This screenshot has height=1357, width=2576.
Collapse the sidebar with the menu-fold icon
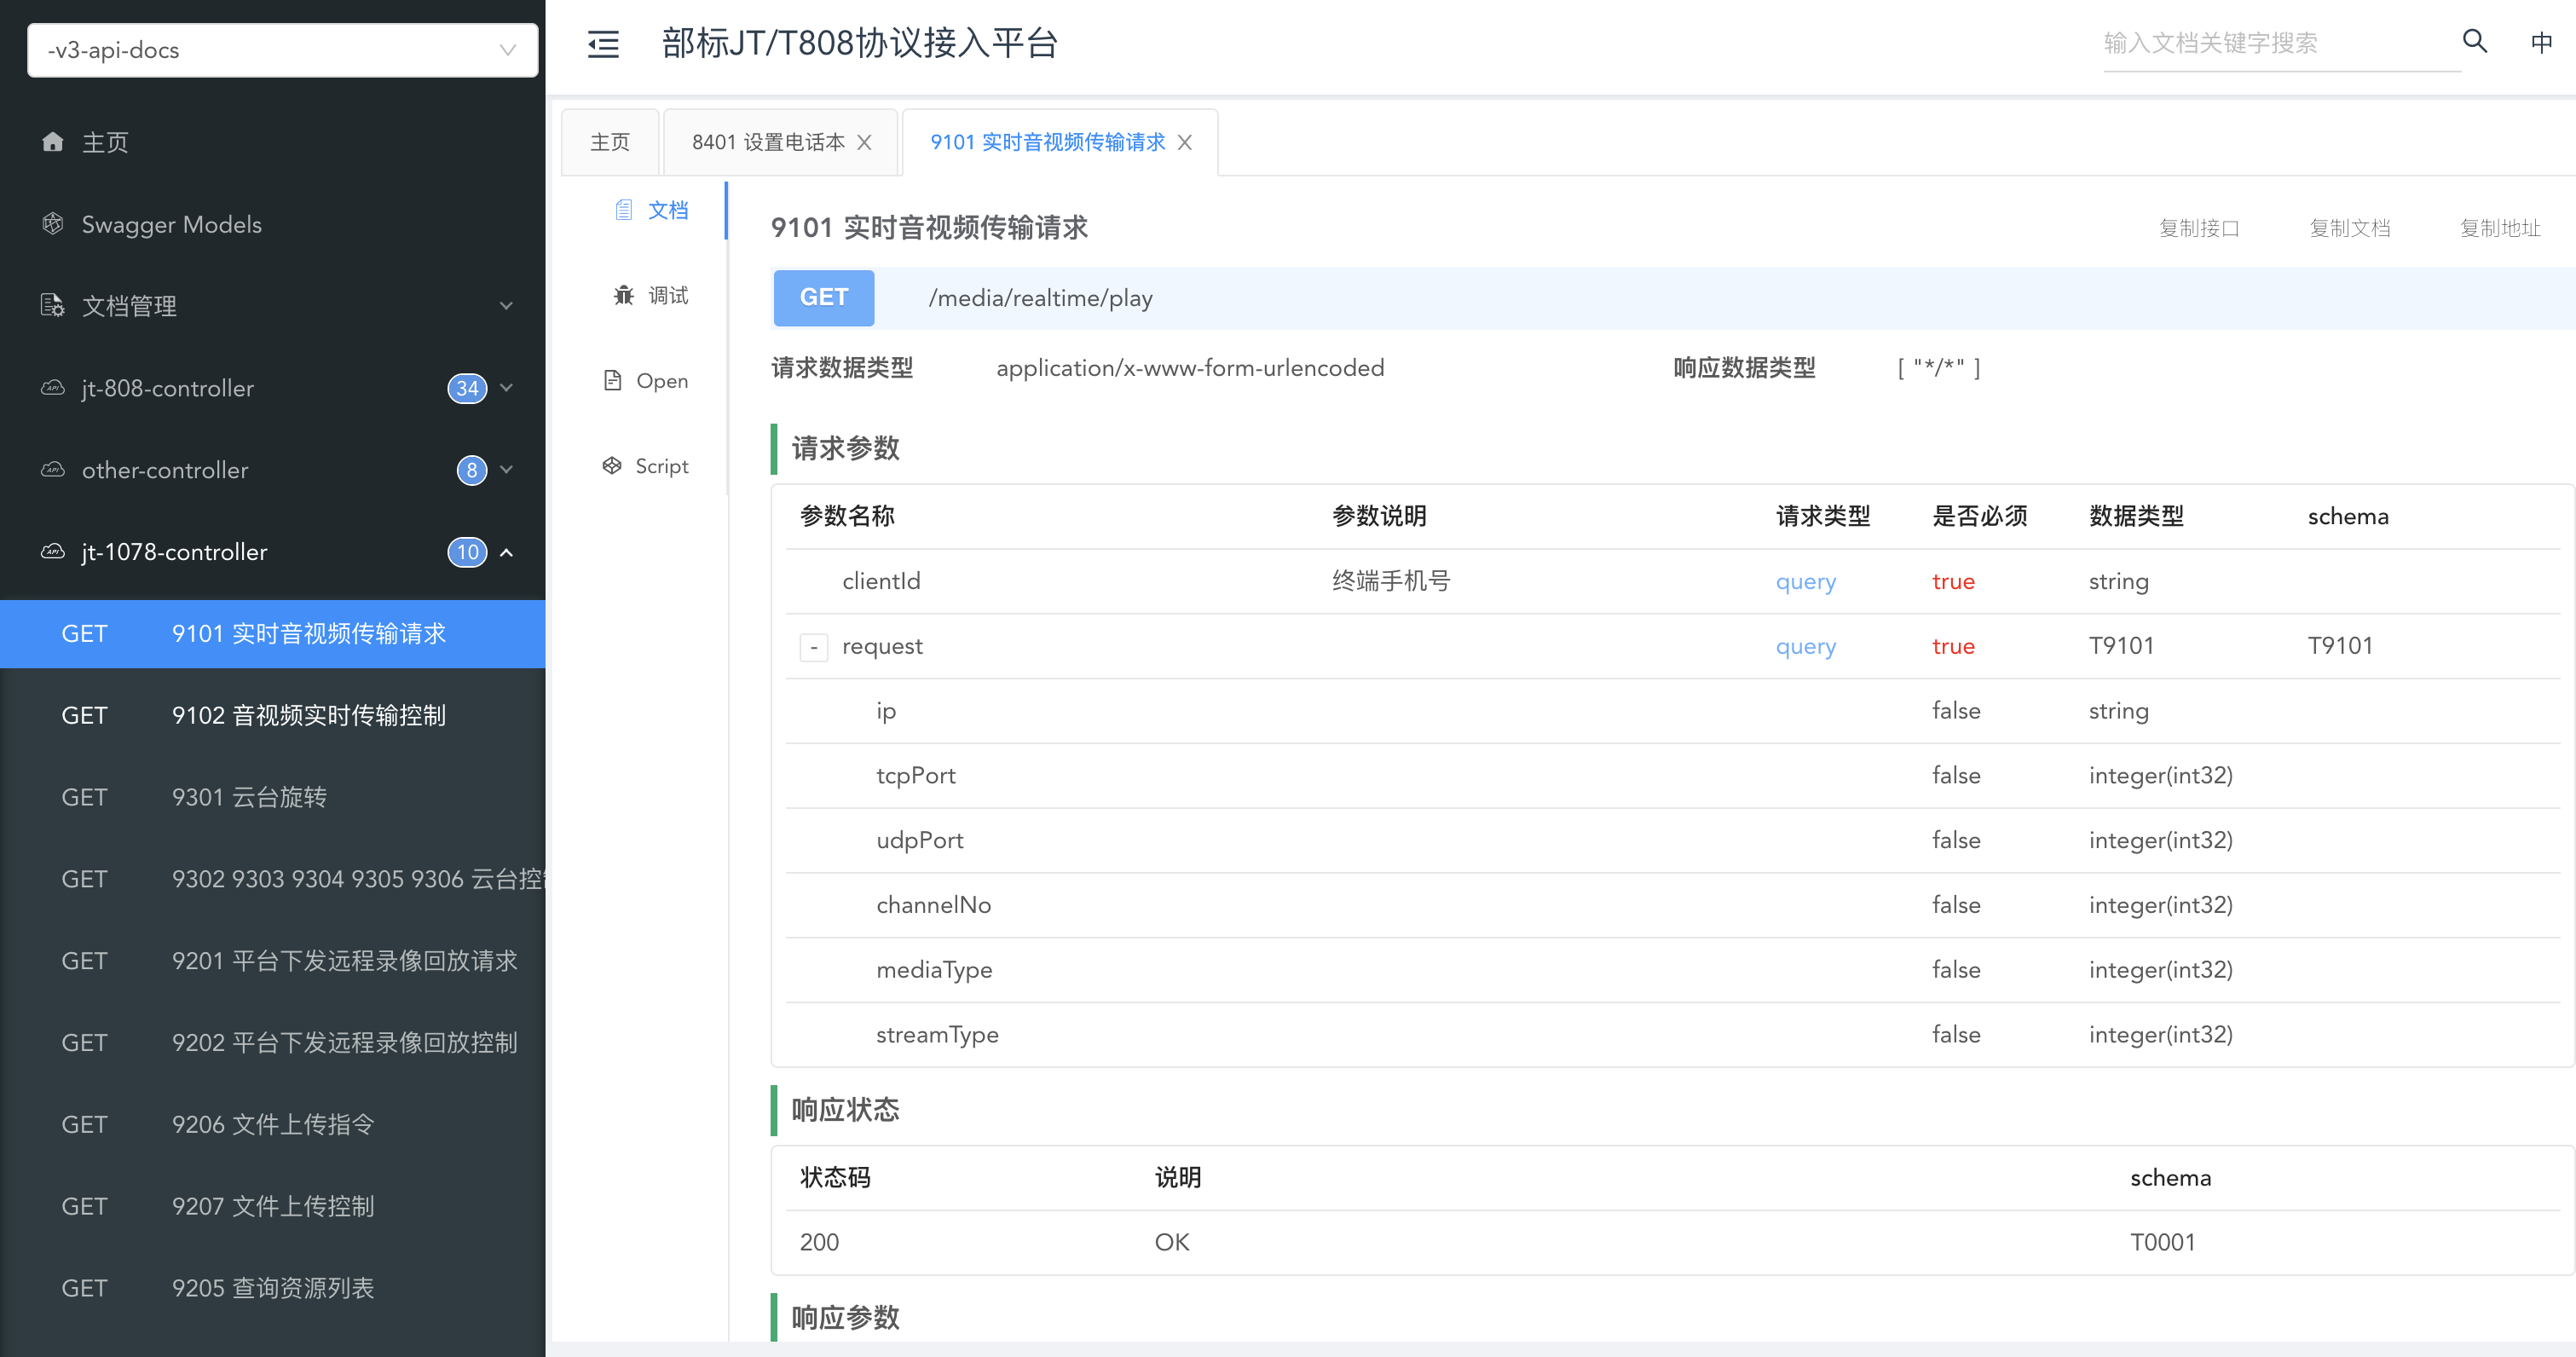pyautogui.click(x=603, y=44)
